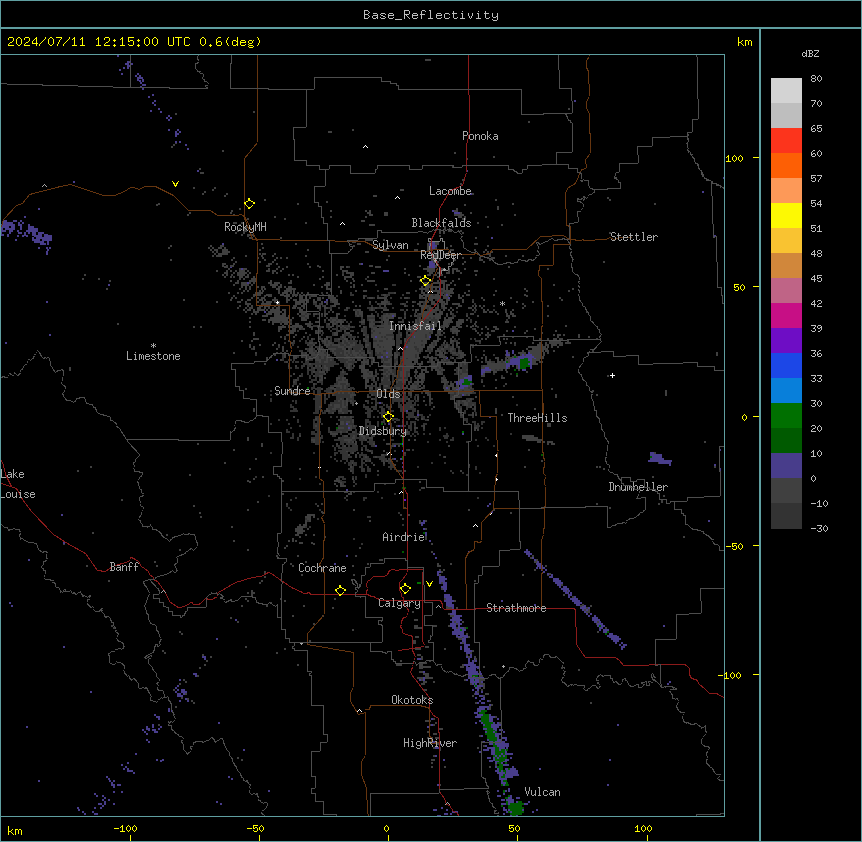Click the Ponoka city label

coord(480,136)
